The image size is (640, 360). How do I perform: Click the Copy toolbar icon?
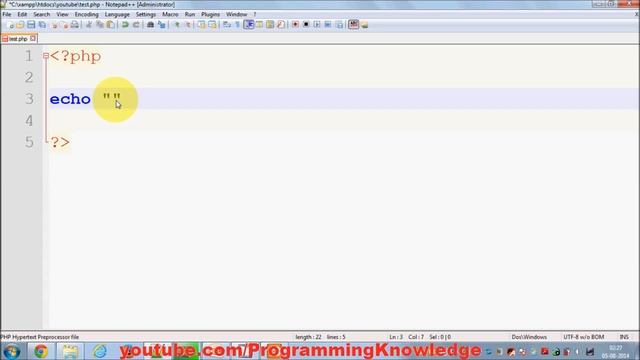click(100, 25)
